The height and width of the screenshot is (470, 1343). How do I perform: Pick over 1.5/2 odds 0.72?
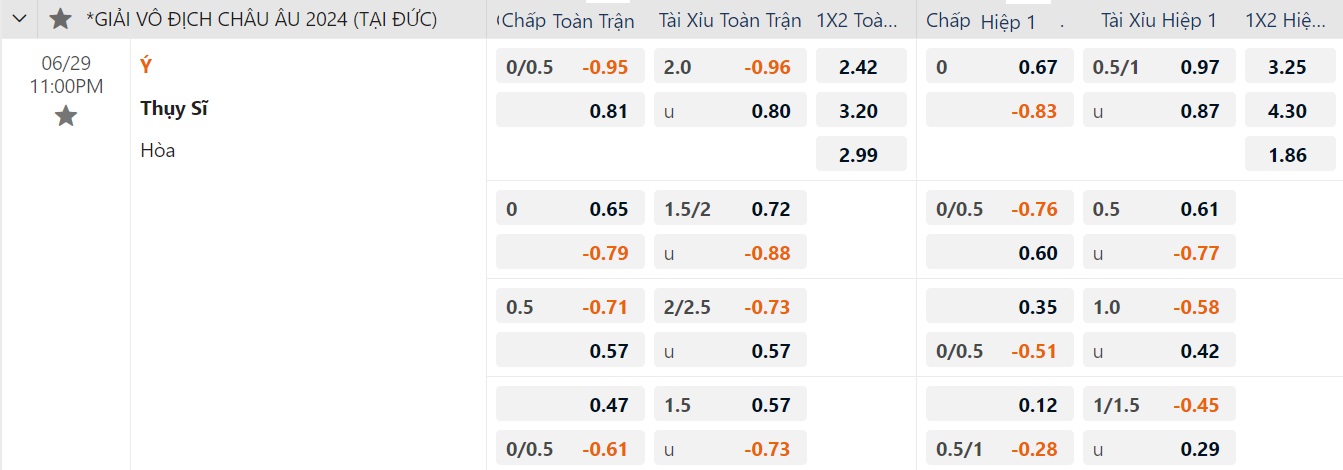[730, 209]
